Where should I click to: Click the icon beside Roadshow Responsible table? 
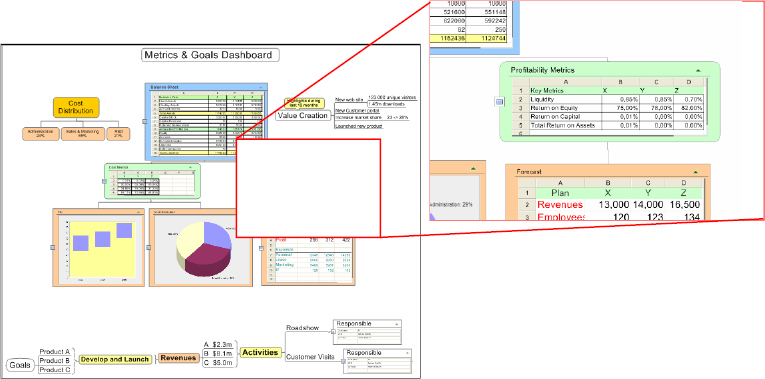(332, 332)
